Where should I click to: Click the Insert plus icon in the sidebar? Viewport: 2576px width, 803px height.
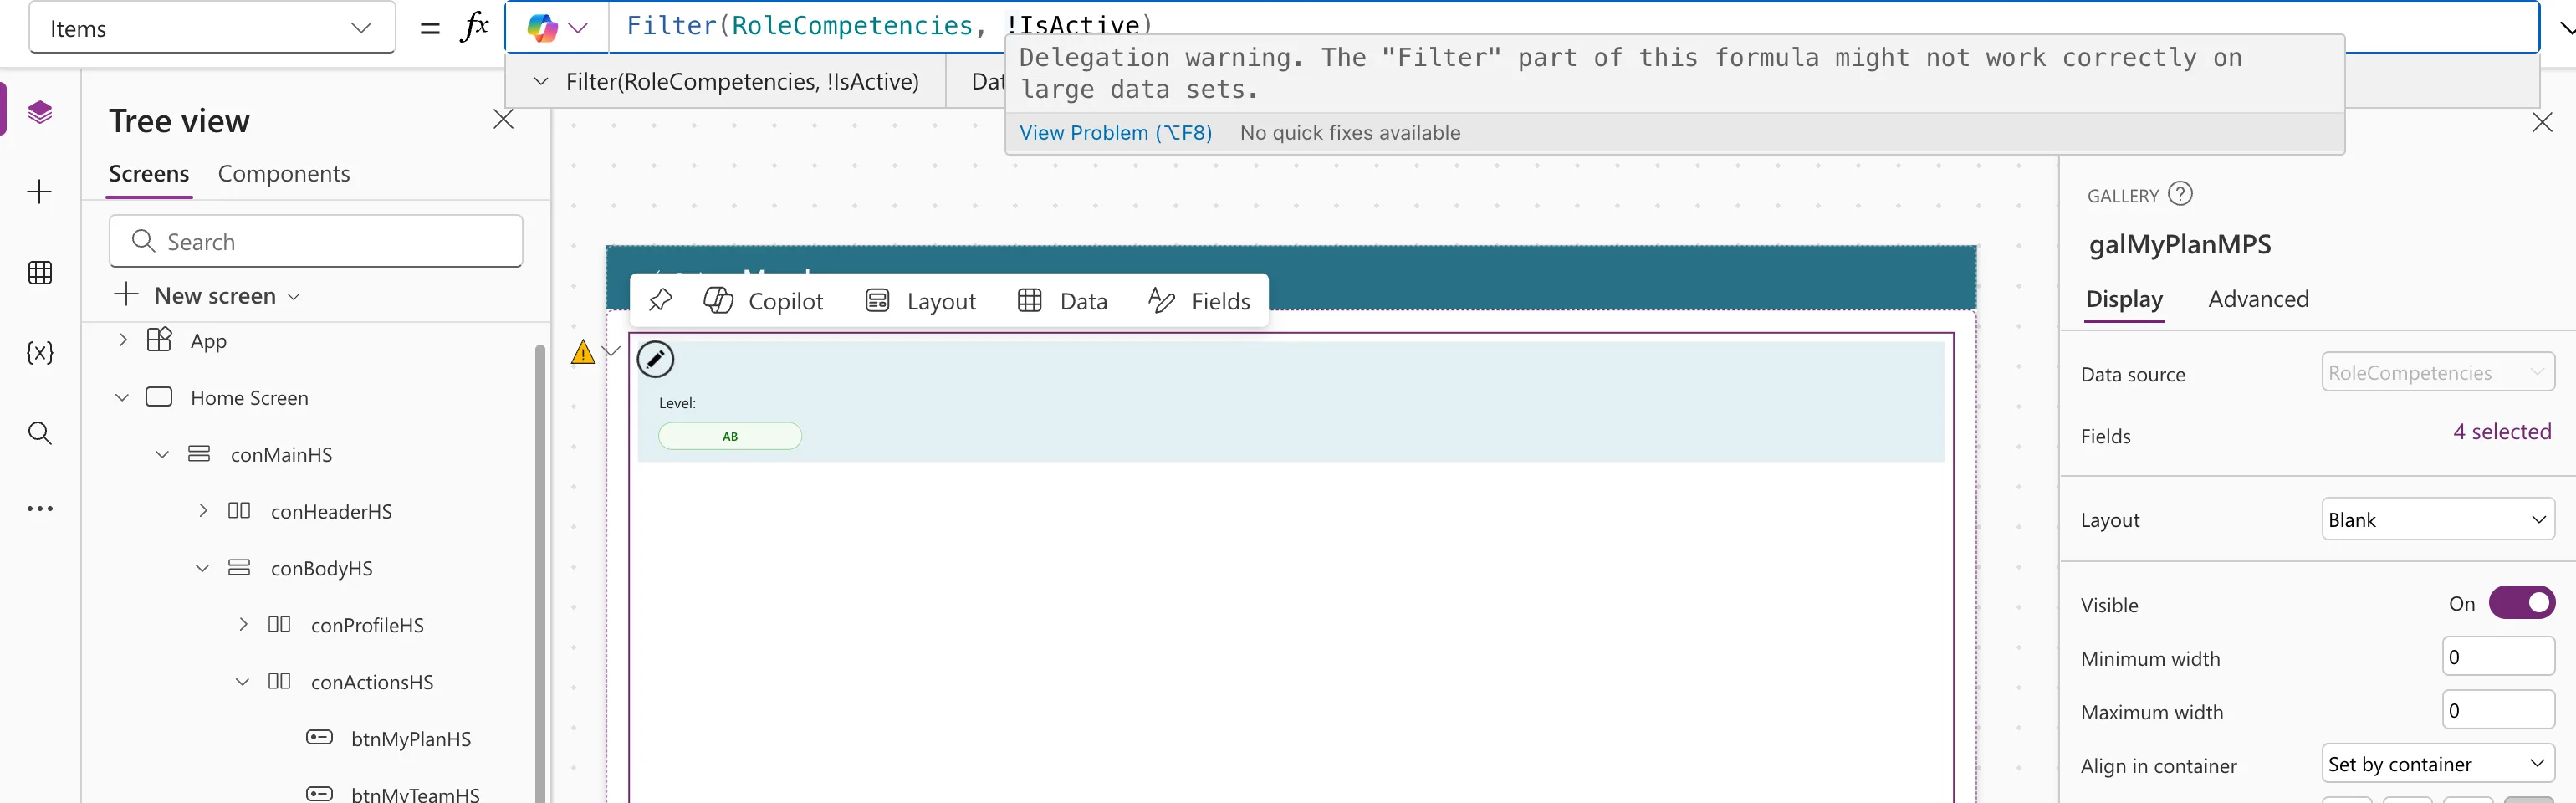pos(40,192)
